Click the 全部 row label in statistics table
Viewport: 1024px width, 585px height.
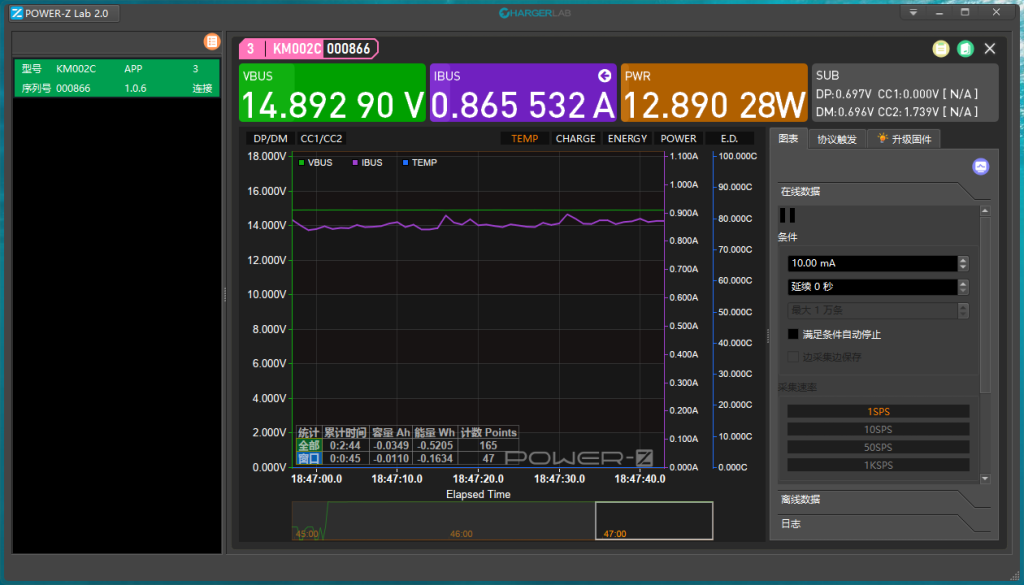pyautogui.click(x=308, y=445)
